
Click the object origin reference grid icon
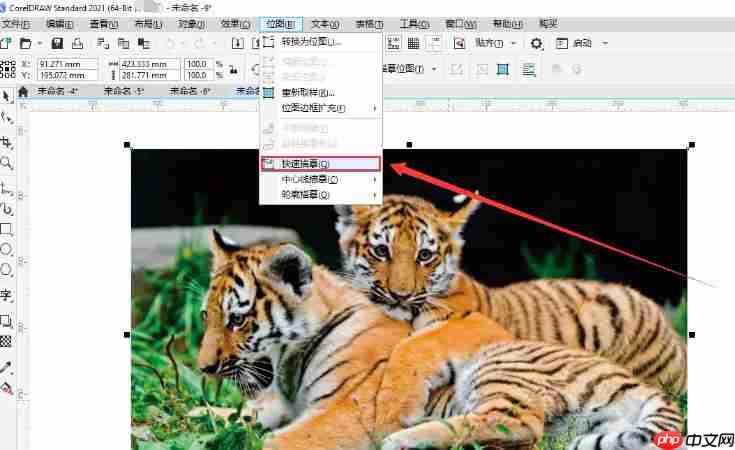pos(8,69)
